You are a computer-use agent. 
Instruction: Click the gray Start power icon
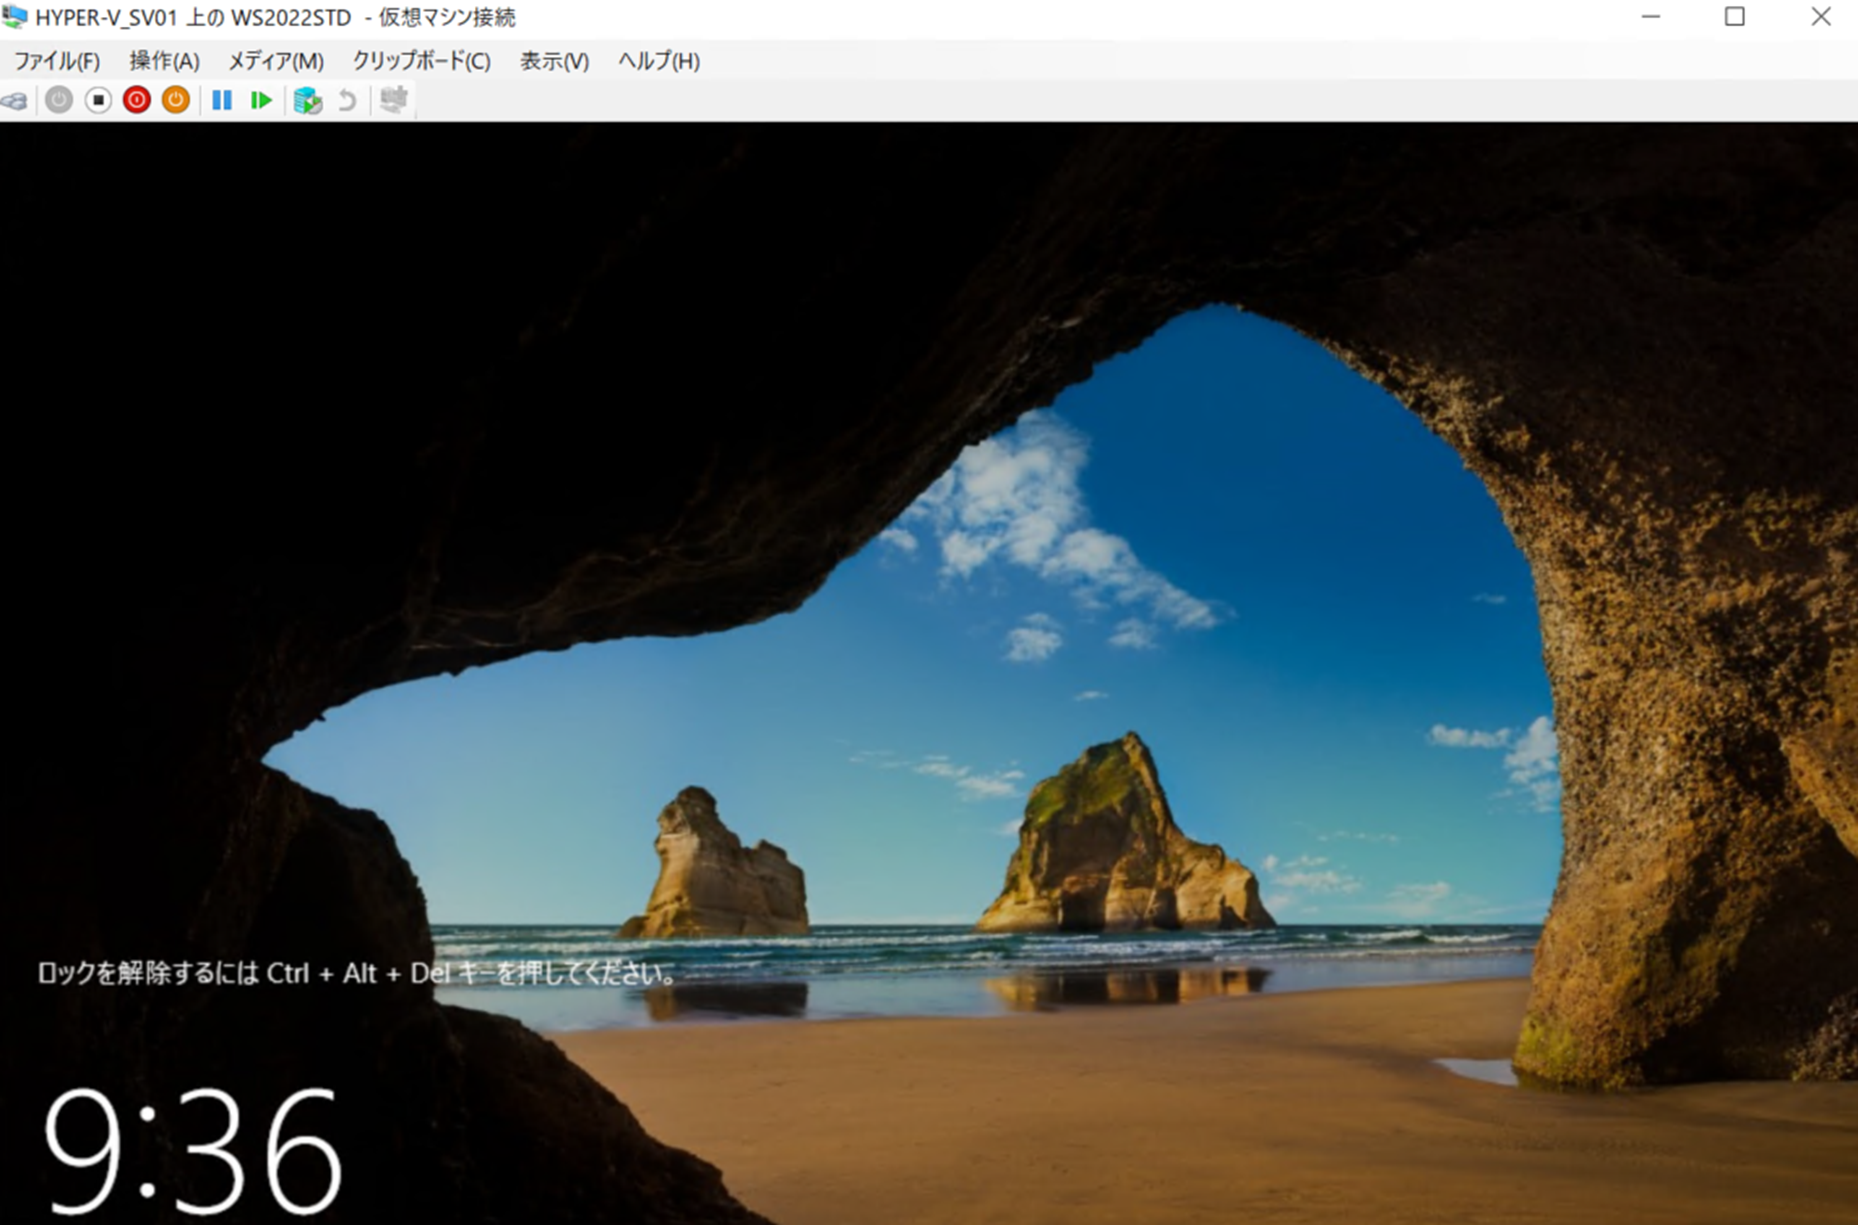[x=59, y=100]
